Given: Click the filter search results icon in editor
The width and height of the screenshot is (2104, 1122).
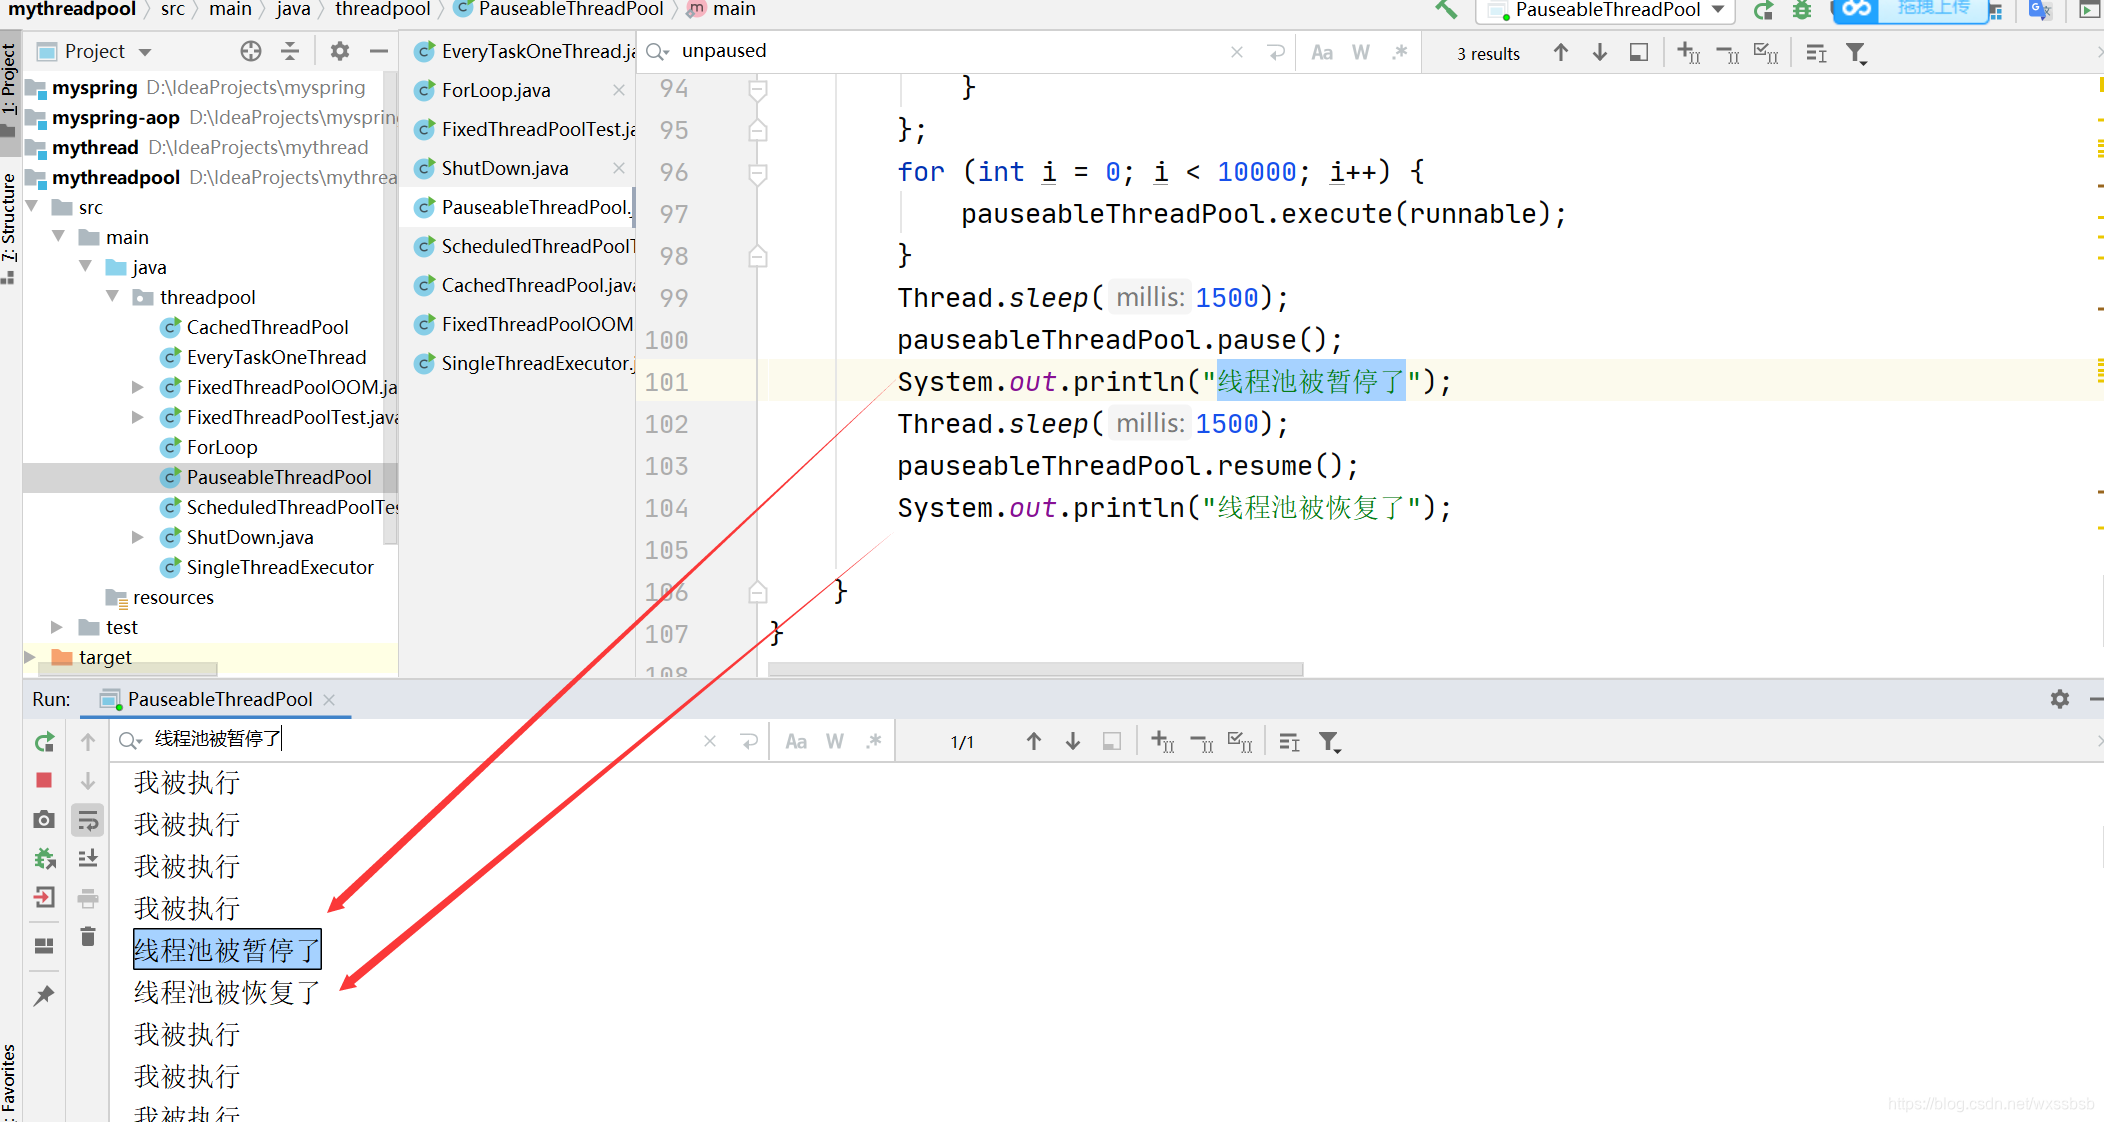Looking at the screenshot, I should click(x=1856, y=53).
